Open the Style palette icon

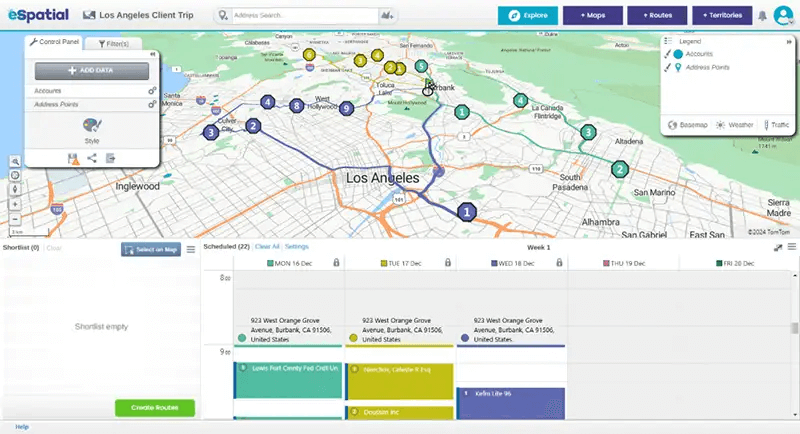click(92, 125)
